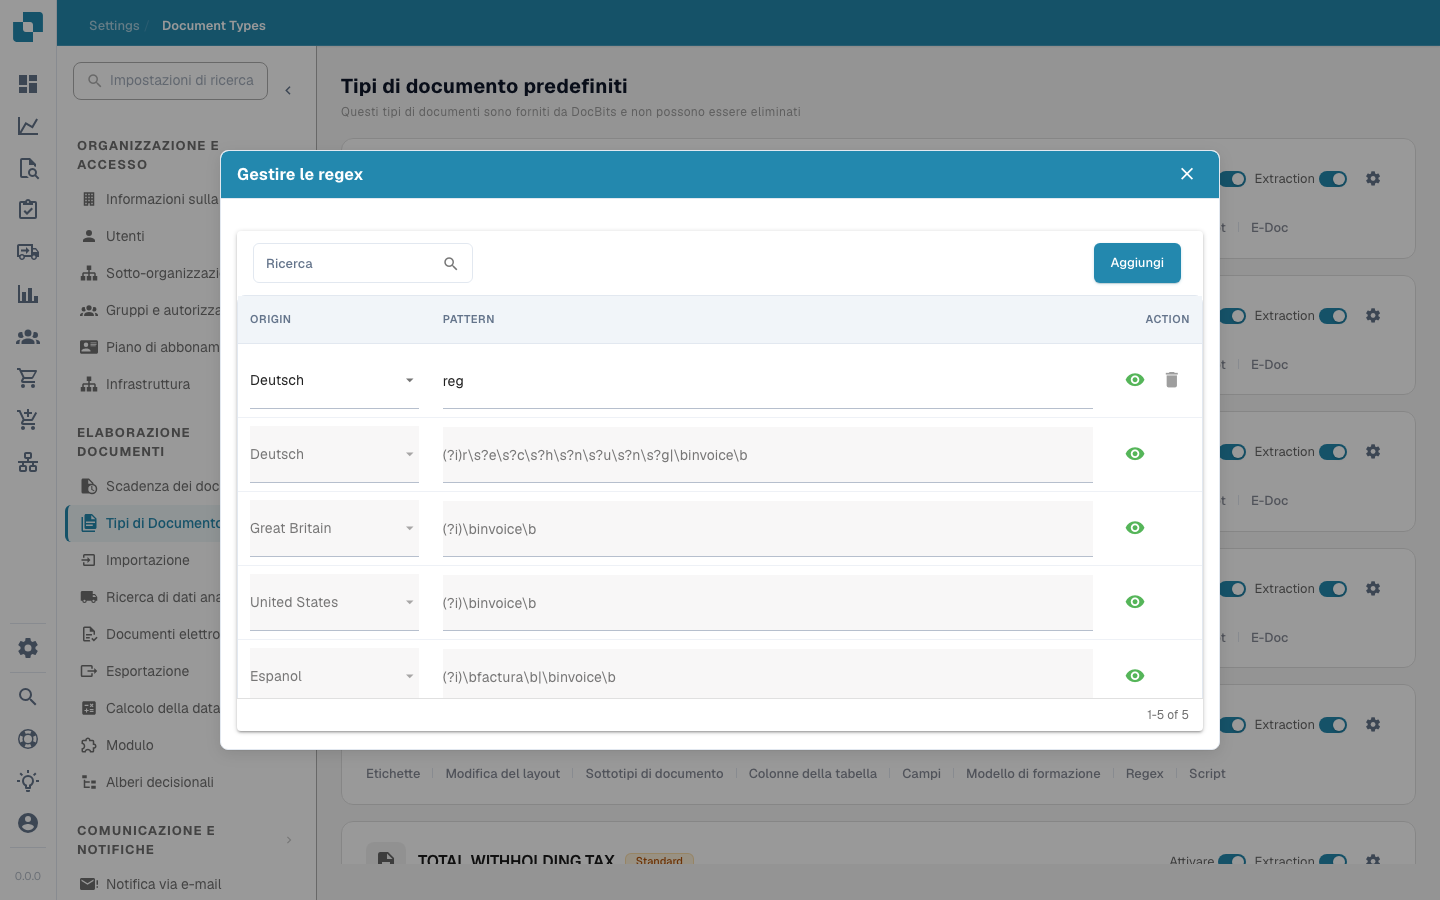The width and height of the screenshot is (1440, 900).
Task: Click the add-to-cart icon in left rail
Action: tap(28, 420)
